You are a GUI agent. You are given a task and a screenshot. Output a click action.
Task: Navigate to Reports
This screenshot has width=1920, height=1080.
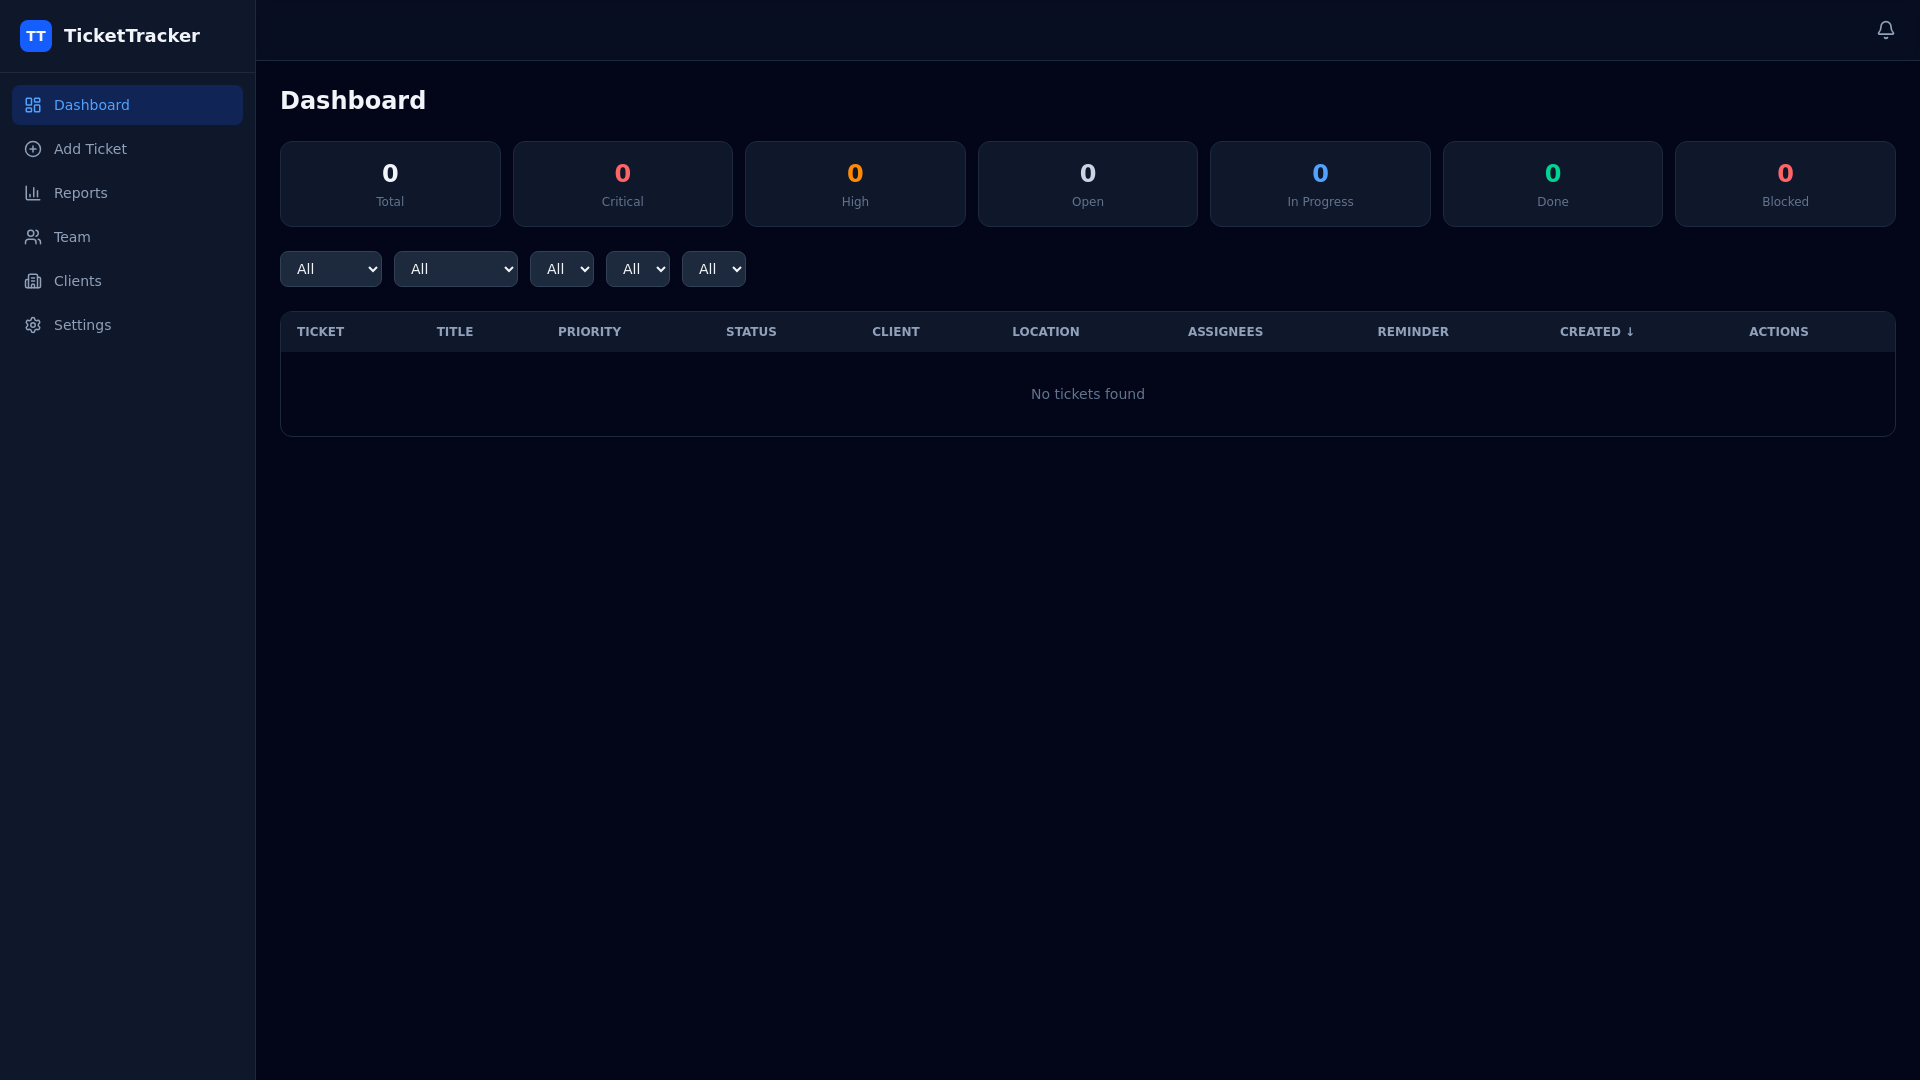(x=127, y=193)
